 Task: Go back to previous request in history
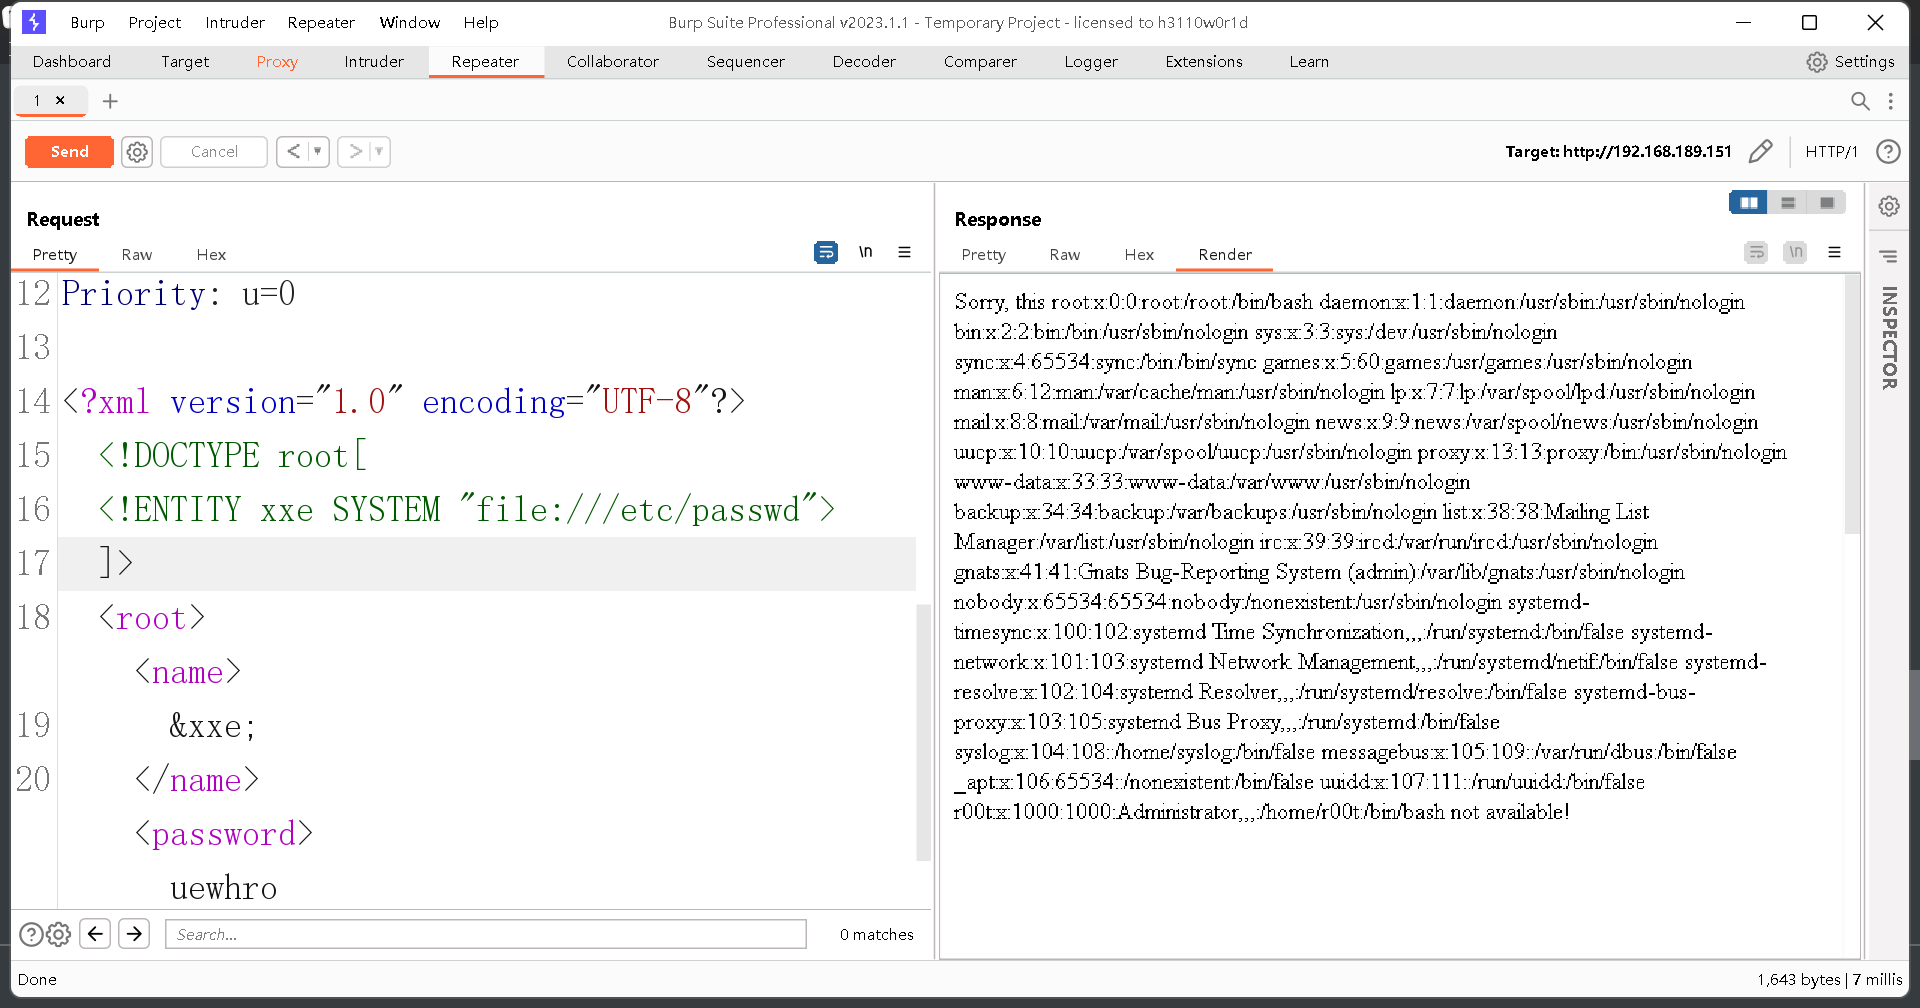coord(294,152)
